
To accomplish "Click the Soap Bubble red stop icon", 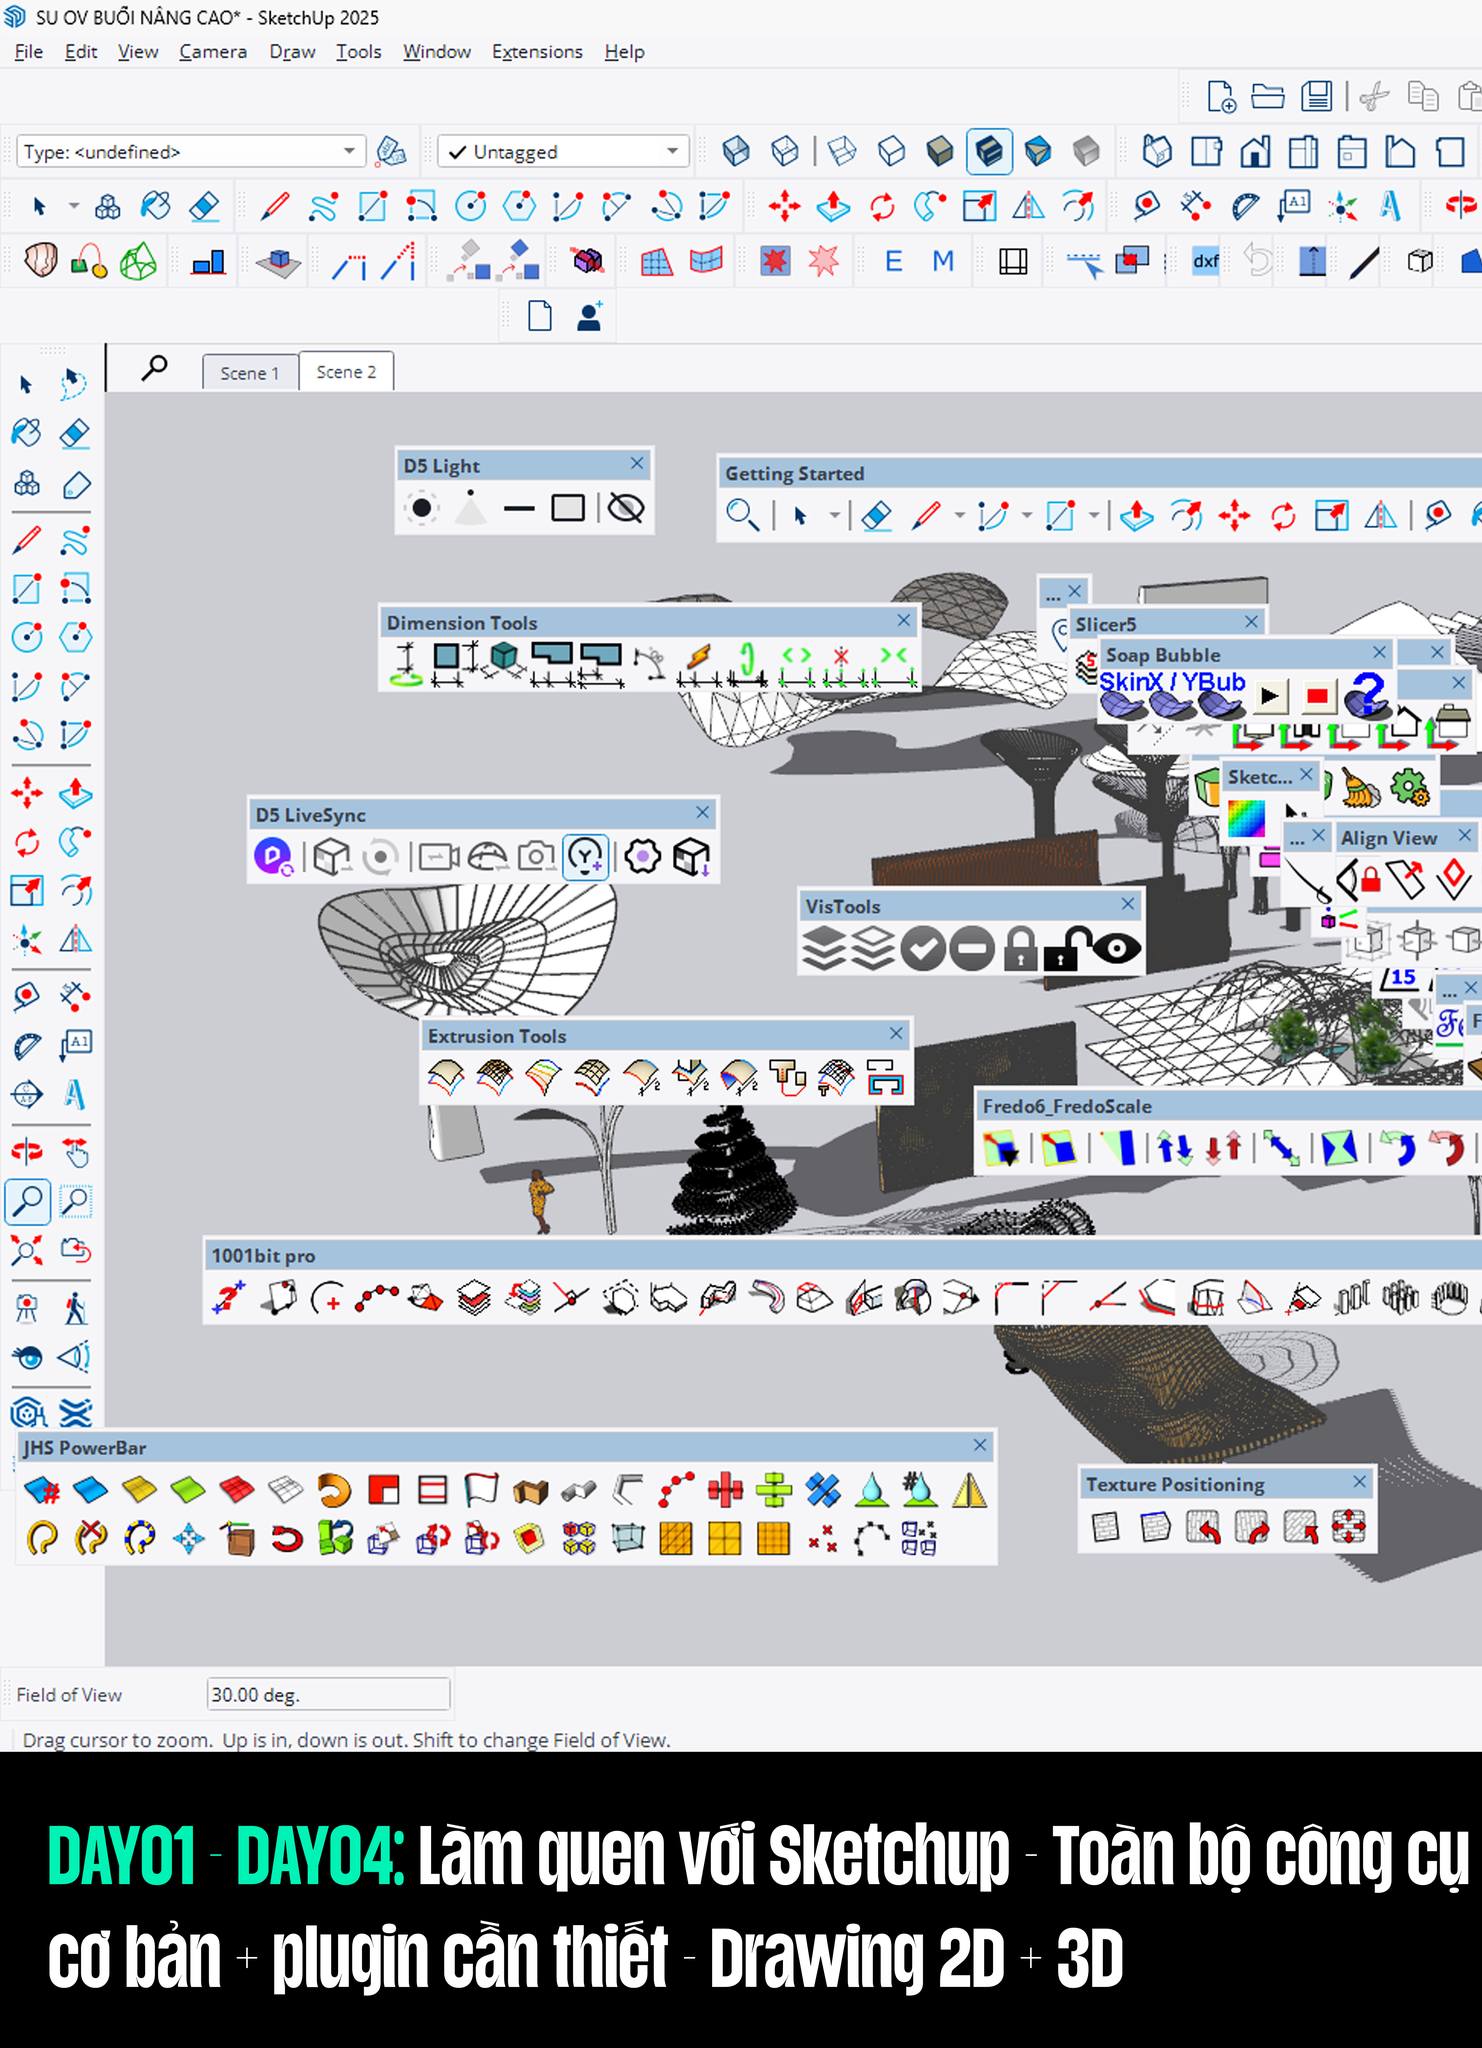I will [x=1318, y=696].
